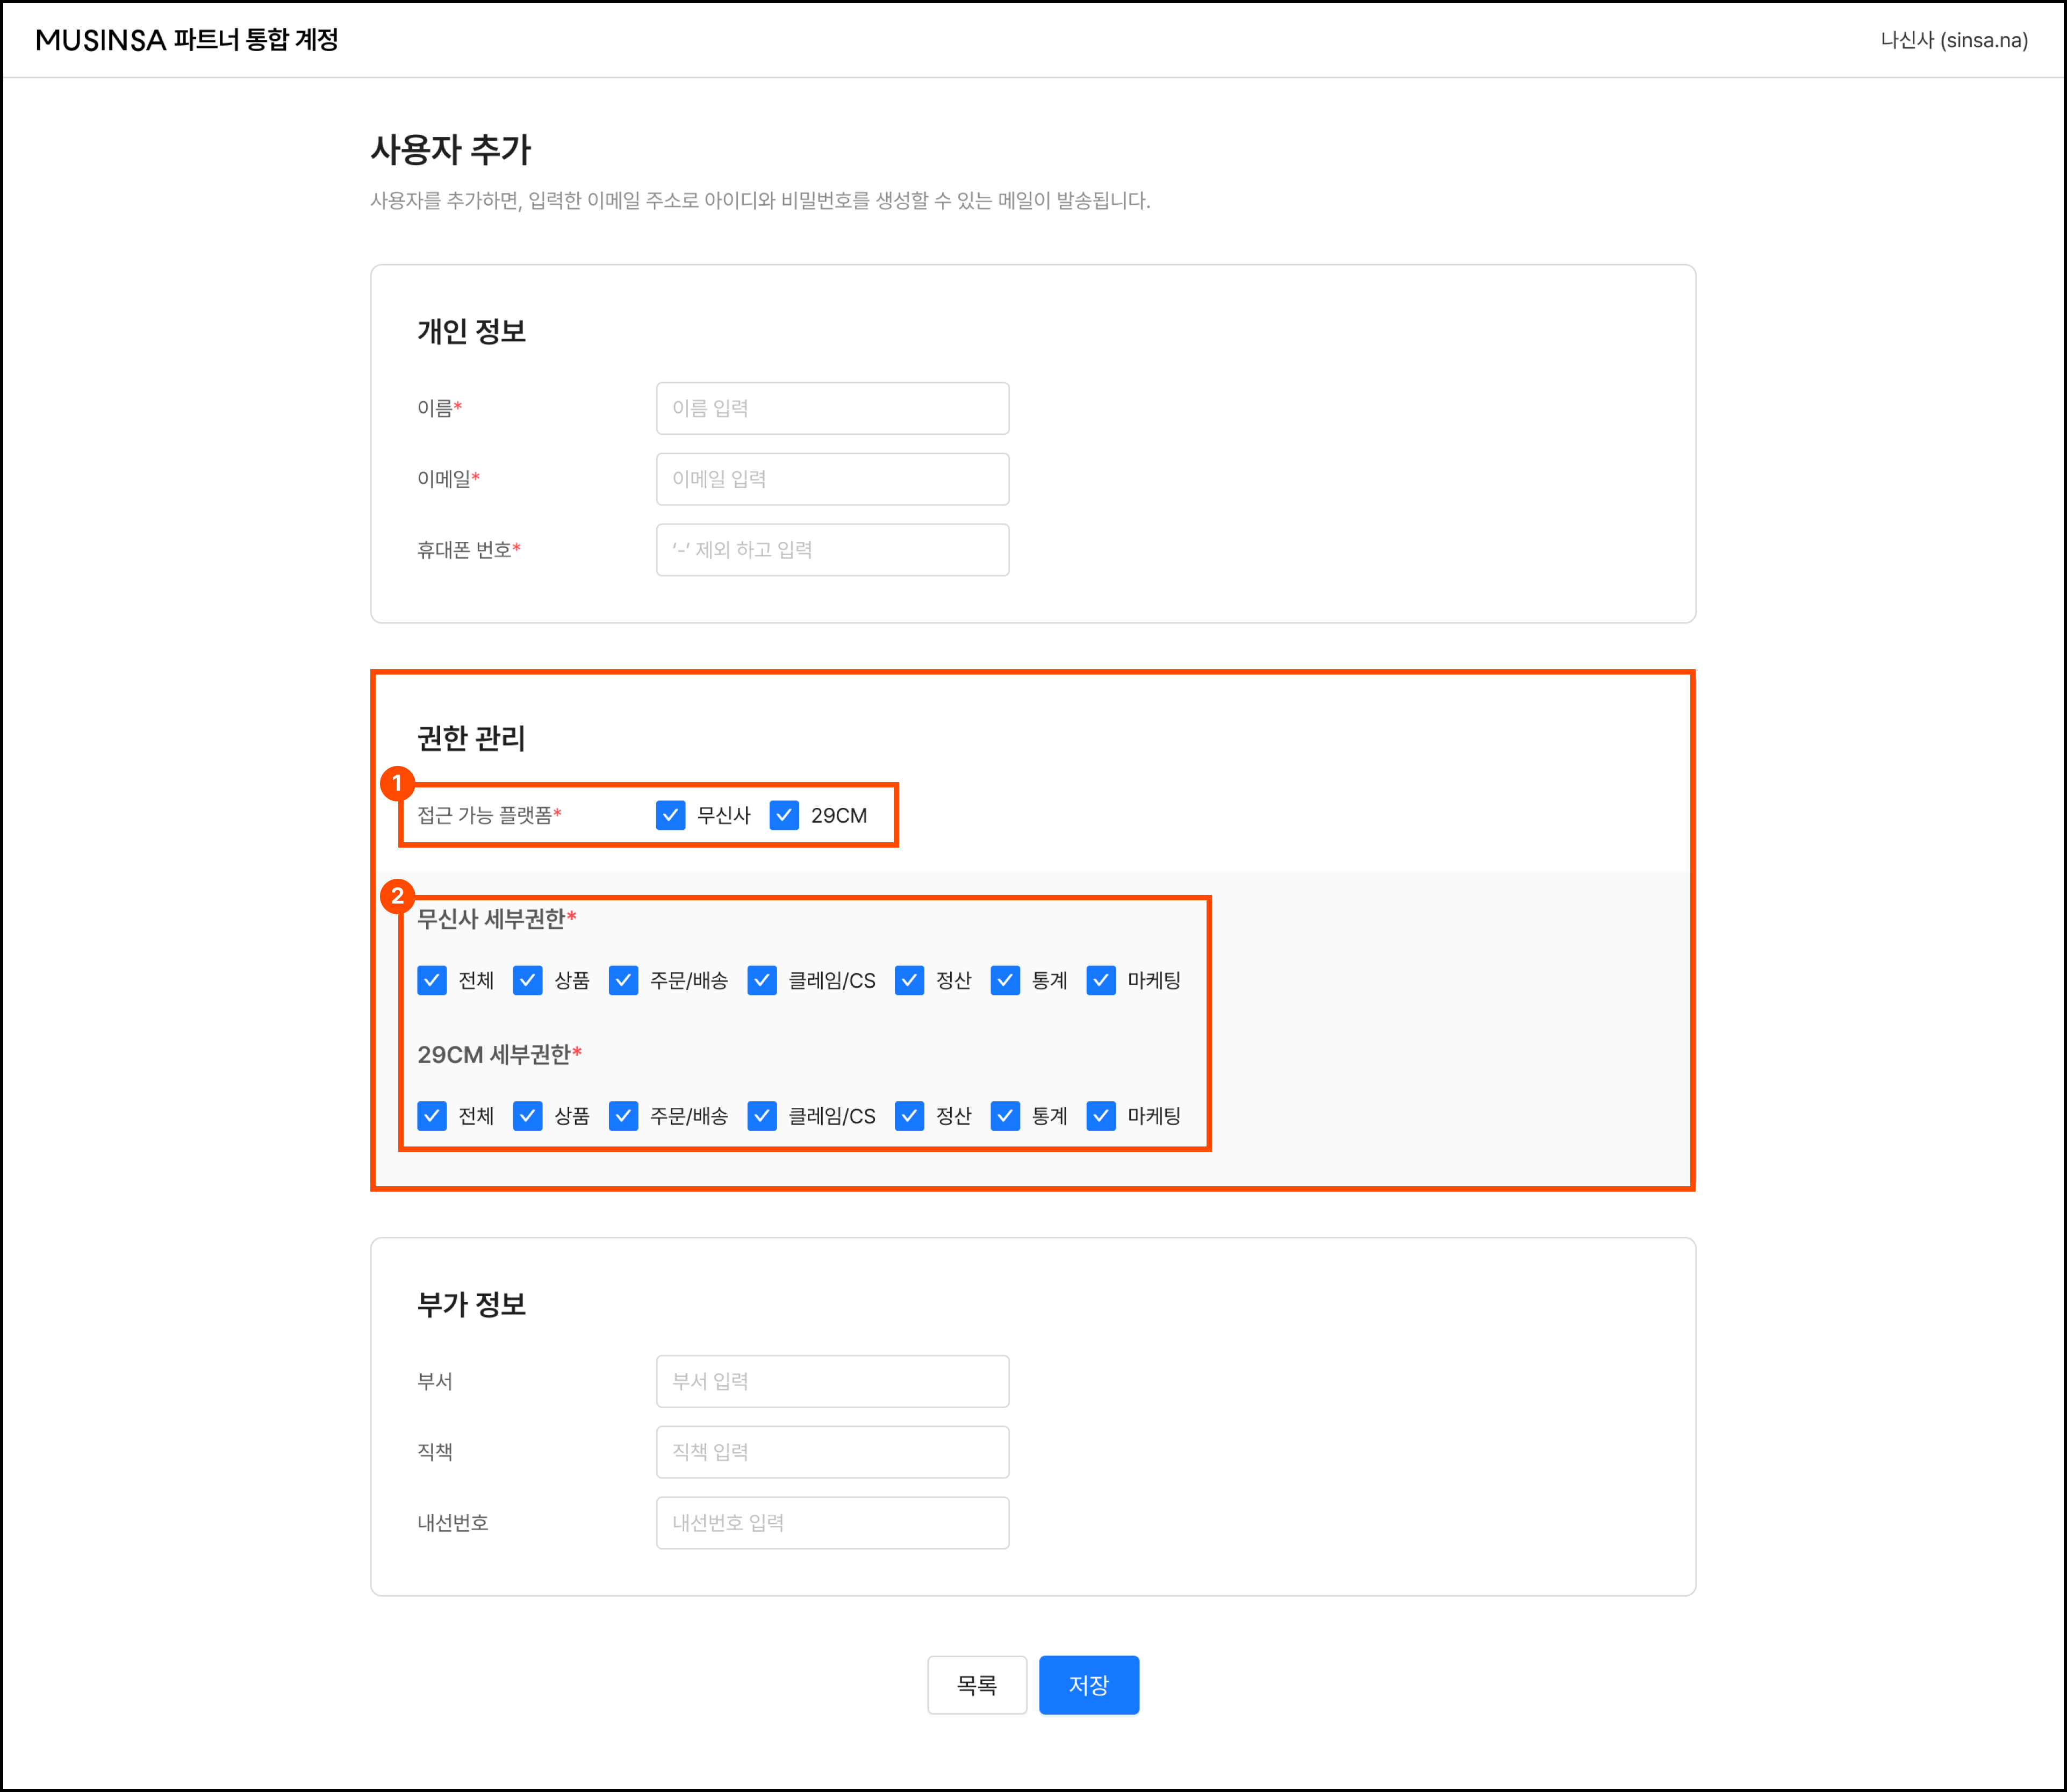Click the 이름 입력 name field

[x=832, y=408]
